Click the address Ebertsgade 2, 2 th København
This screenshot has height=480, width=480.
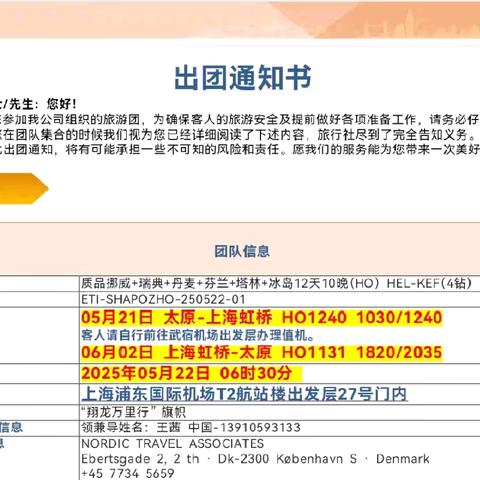pyautogui.click(x=255, y=459)
